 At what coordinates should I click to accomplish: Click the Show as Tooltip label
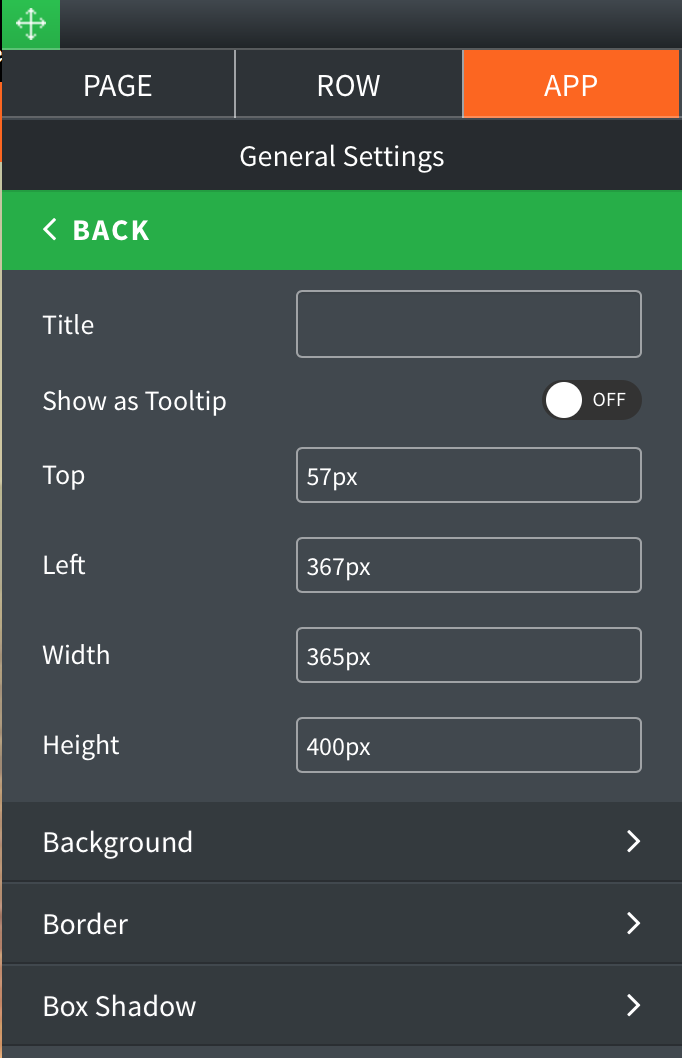coord(135,401)
